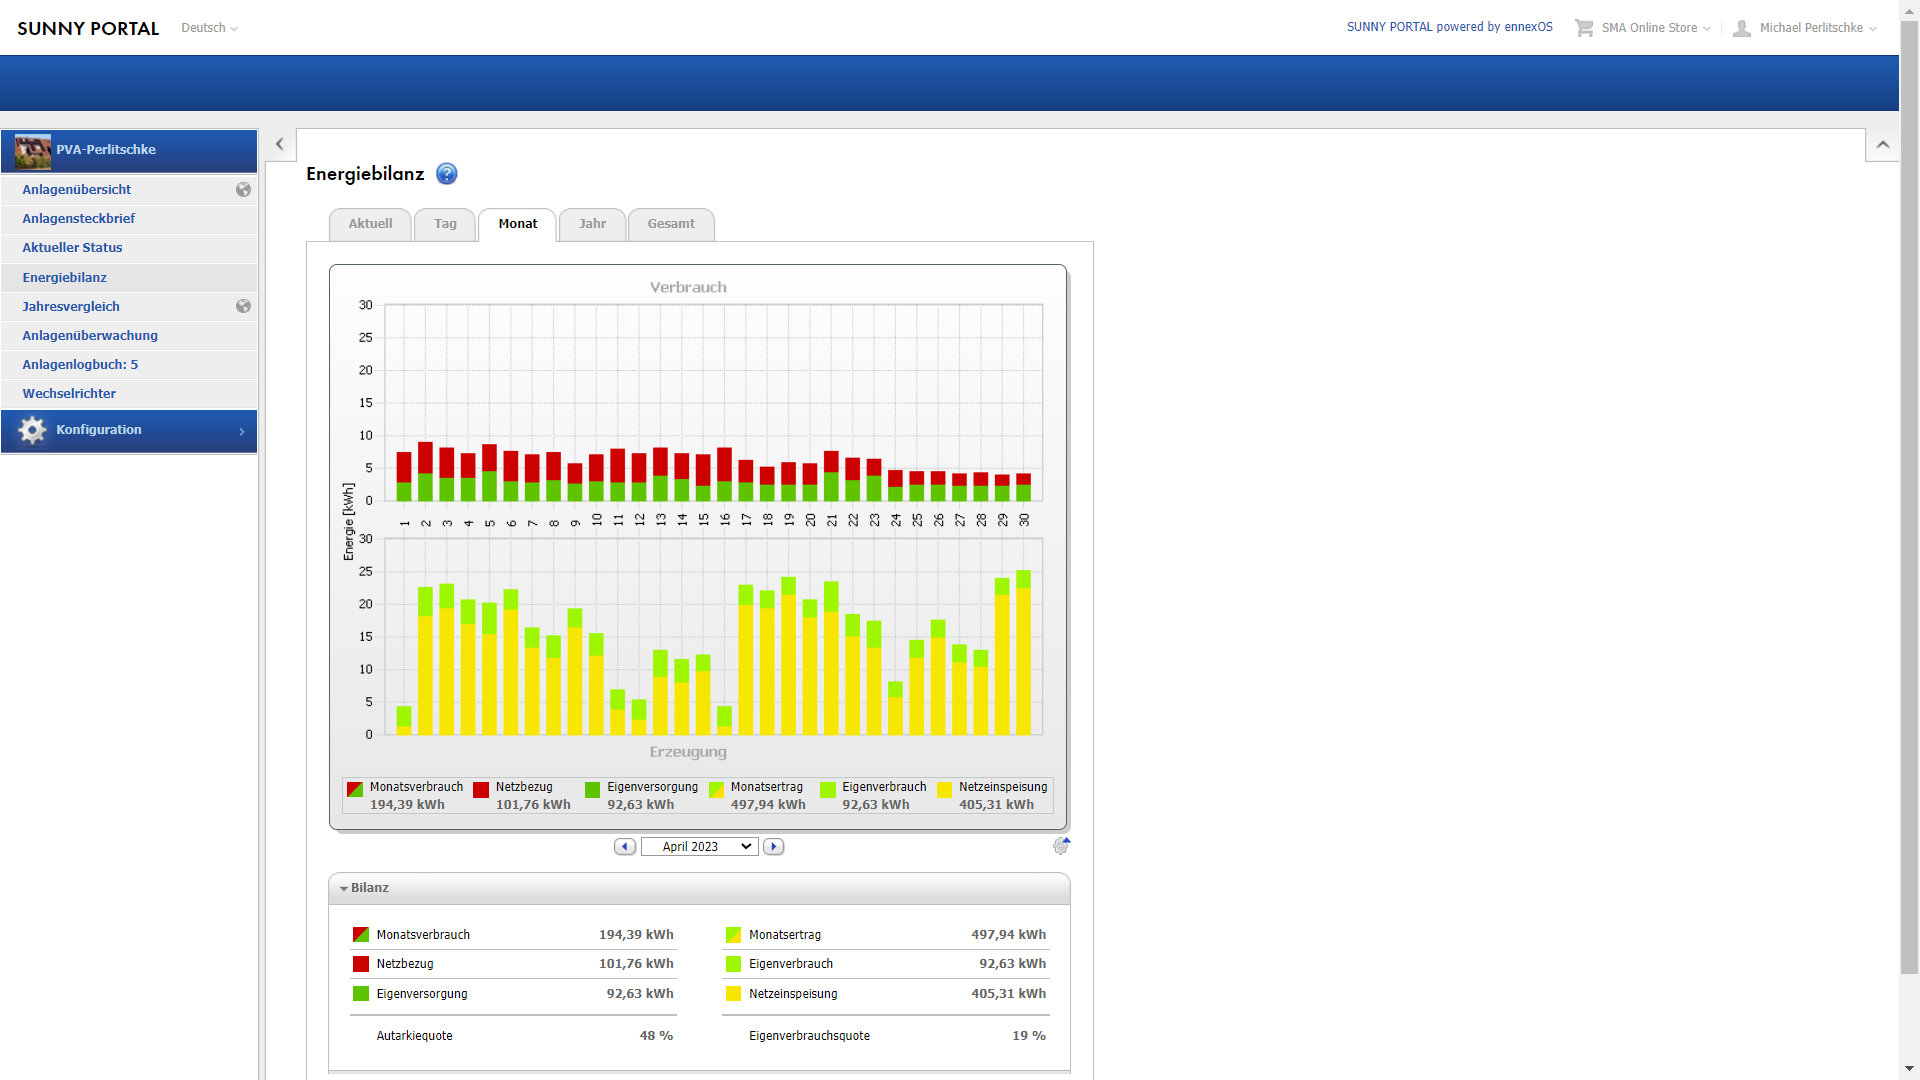
Task: Click the globe icon beside Jahresvergleich
Action: tap(243, 307)
